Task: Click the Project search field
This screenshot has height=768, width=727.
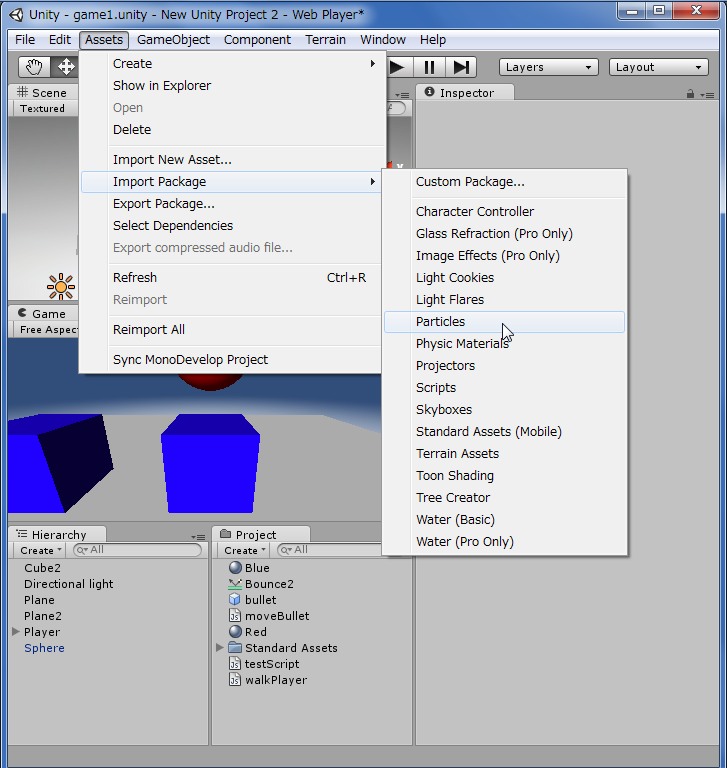Action: click(x=329, y=550)
